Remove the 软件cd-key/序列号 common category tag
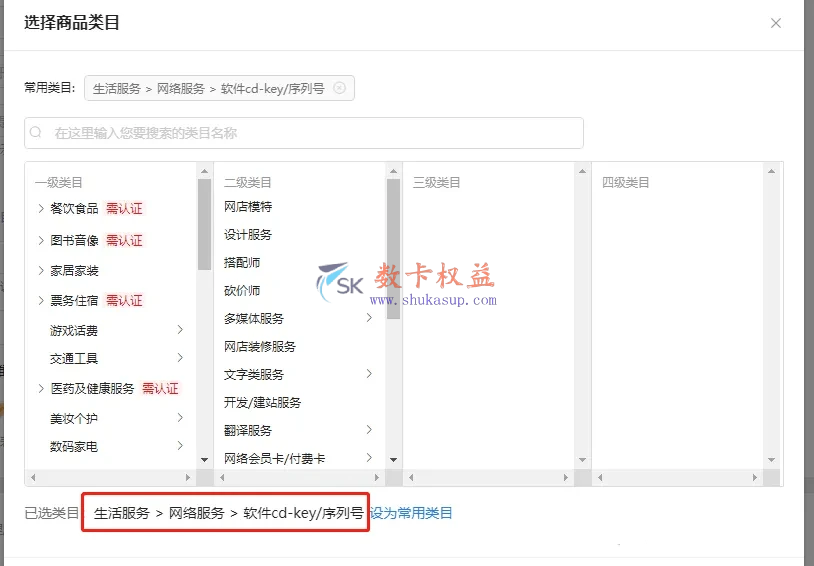This screenshot has height=566, width=814. (x=339, y=88)
